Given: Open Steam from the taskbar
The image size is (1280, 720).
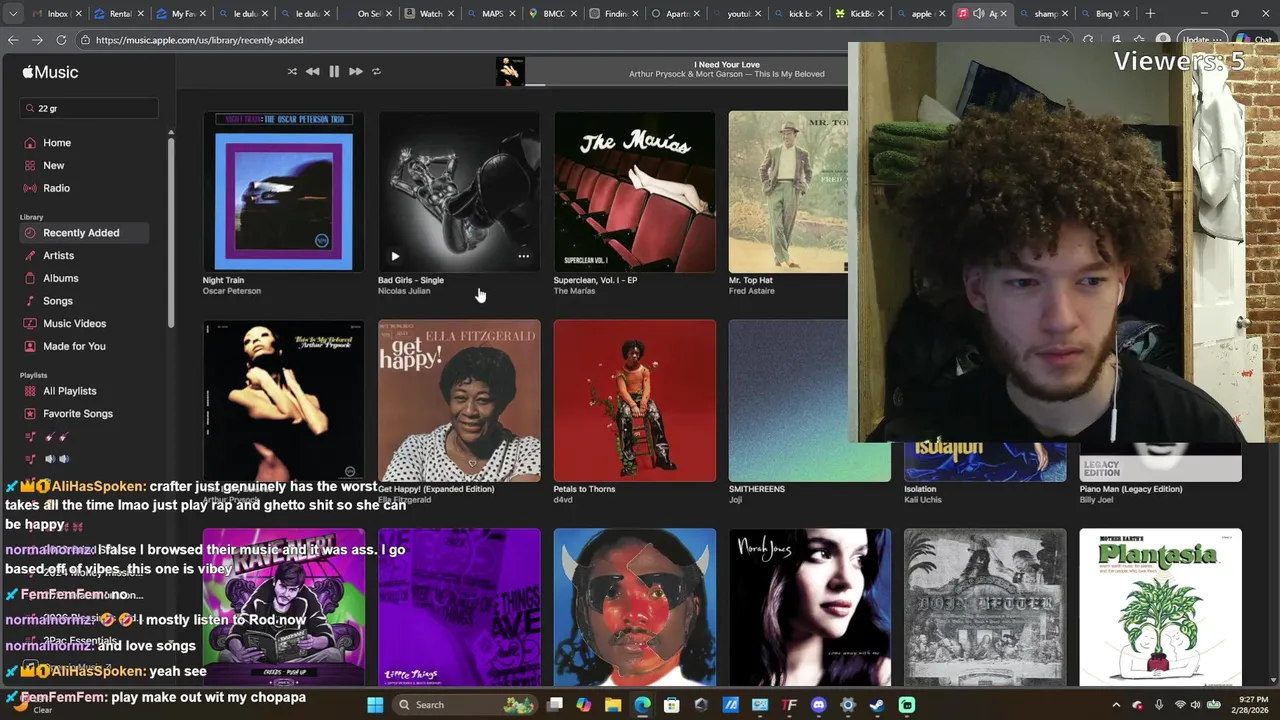Looking at the screenshot, I should 877,705.
